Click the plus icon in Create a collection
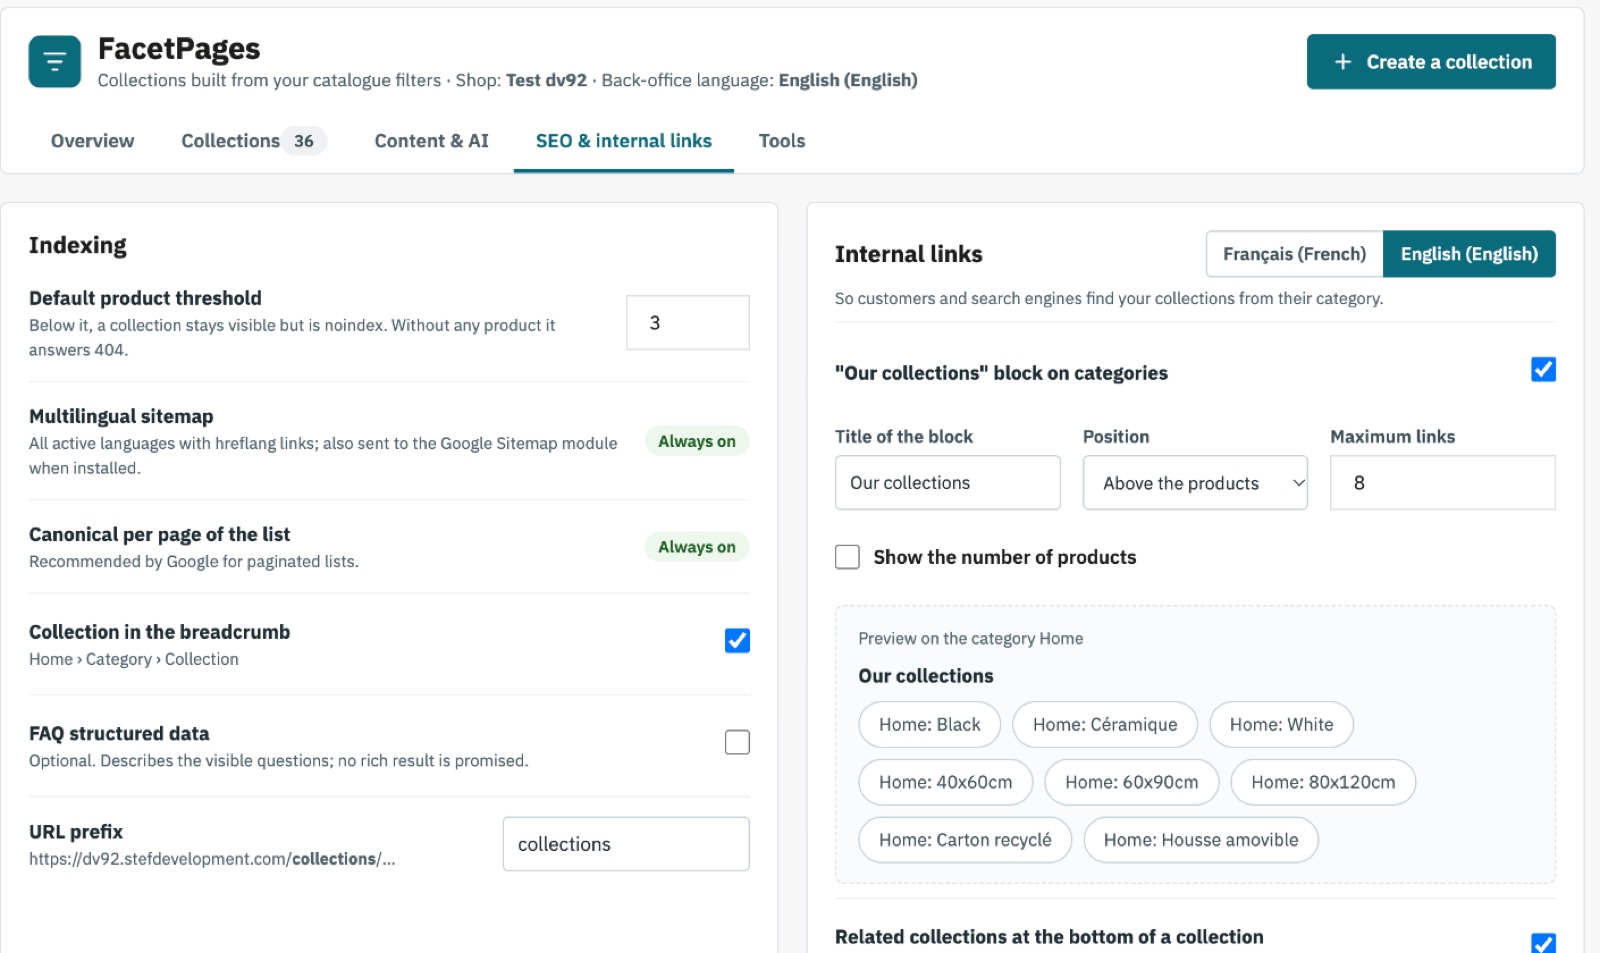The image size is (1600, 953). tap(1343, 62)
